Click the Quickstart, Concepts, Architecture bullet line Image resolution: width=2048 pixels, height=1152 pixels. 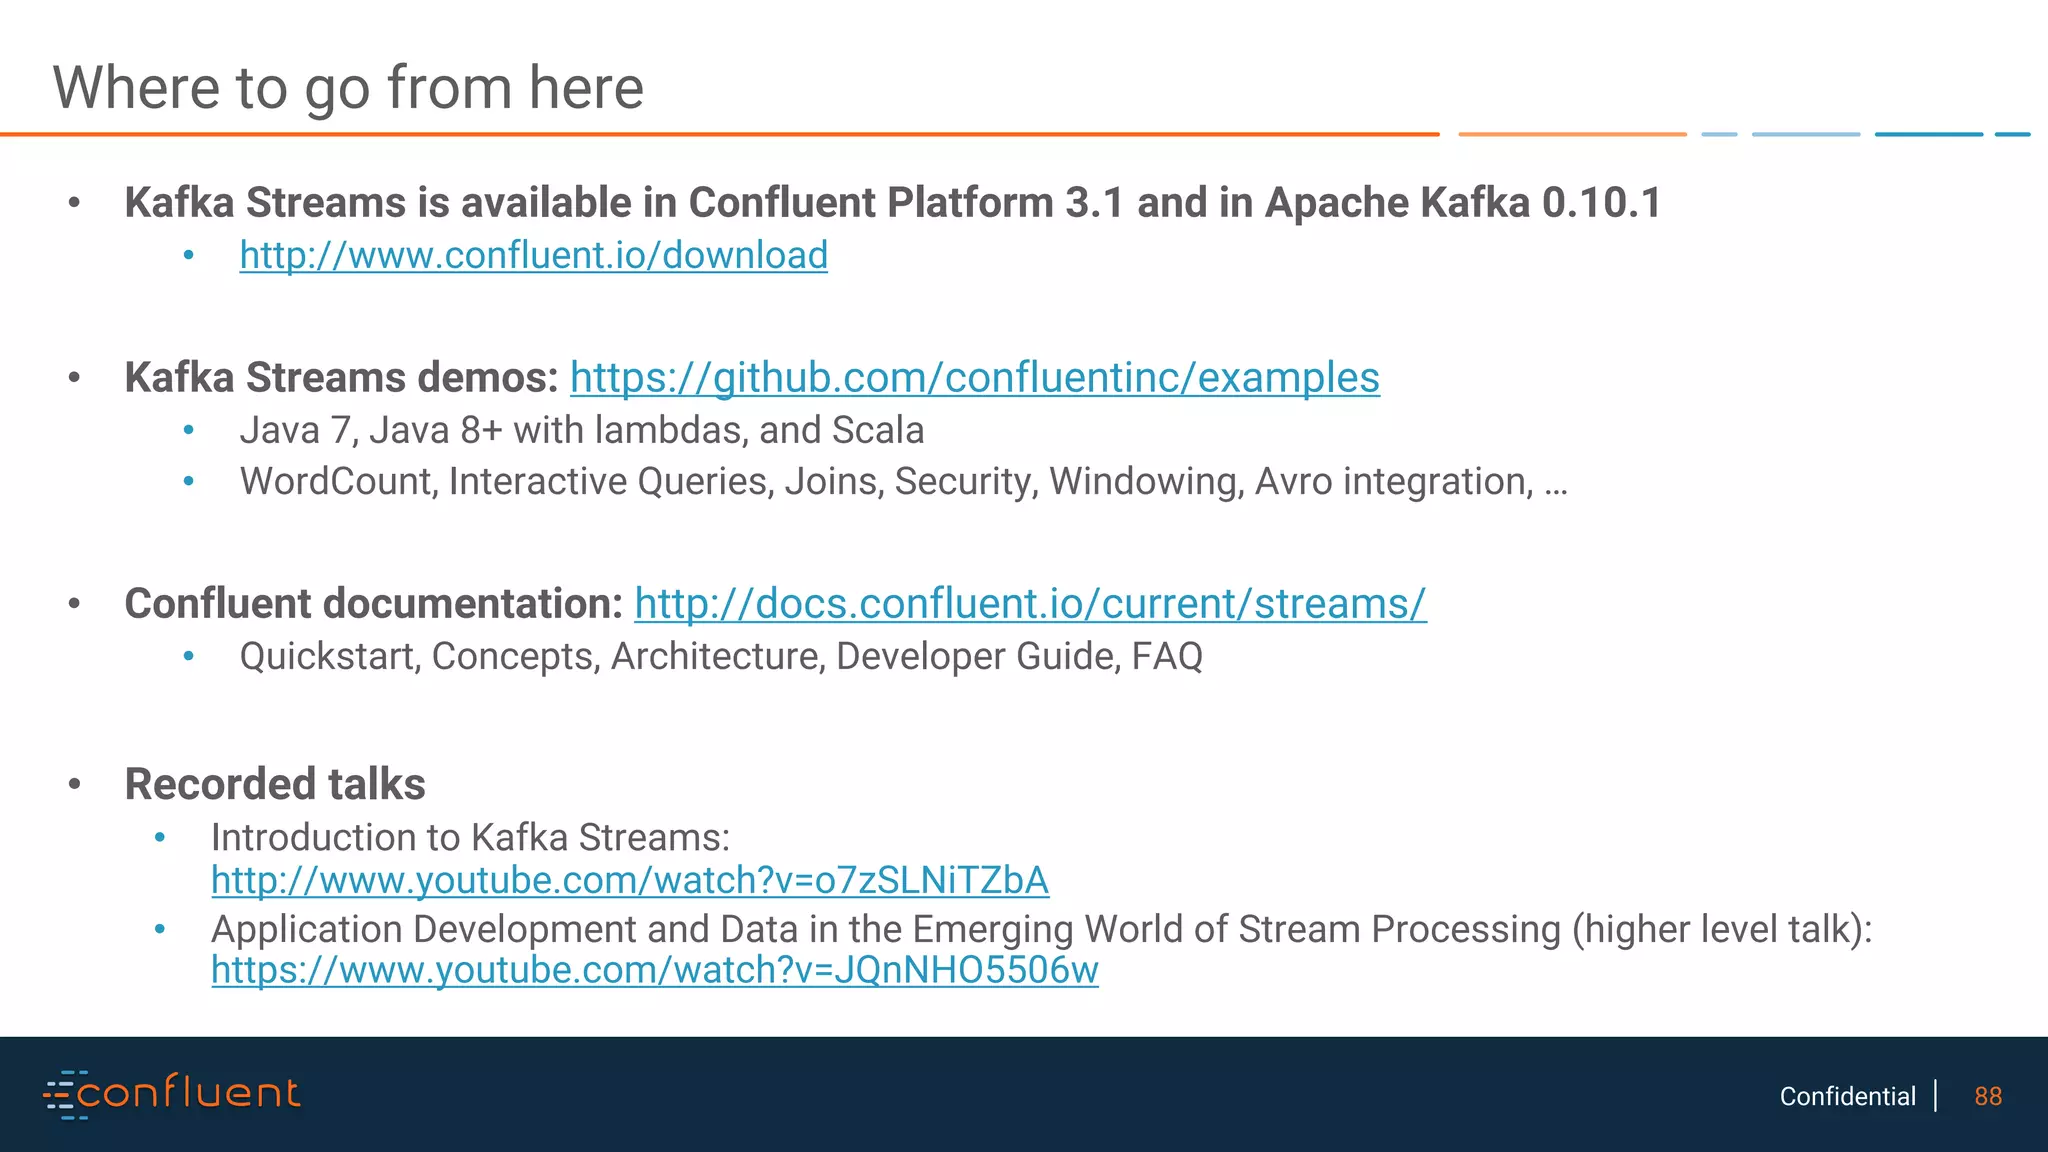[720, 657]
